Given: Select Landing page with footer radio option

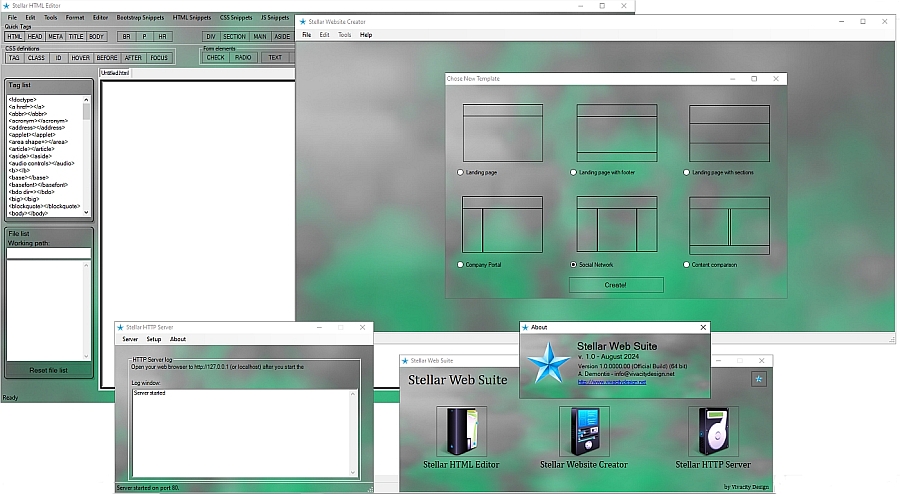Looking at the screenshot, I should pyautogui.click(x=573, y=172).
